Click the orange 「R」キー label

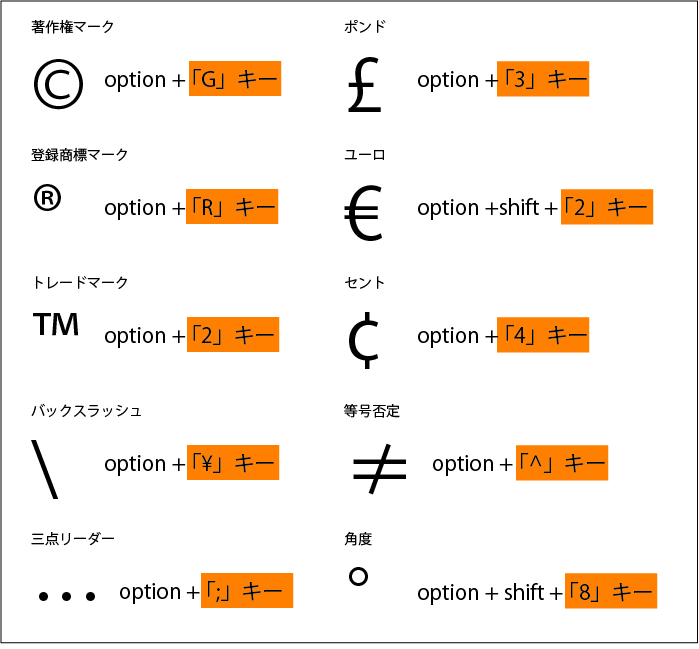click(232, 207)
